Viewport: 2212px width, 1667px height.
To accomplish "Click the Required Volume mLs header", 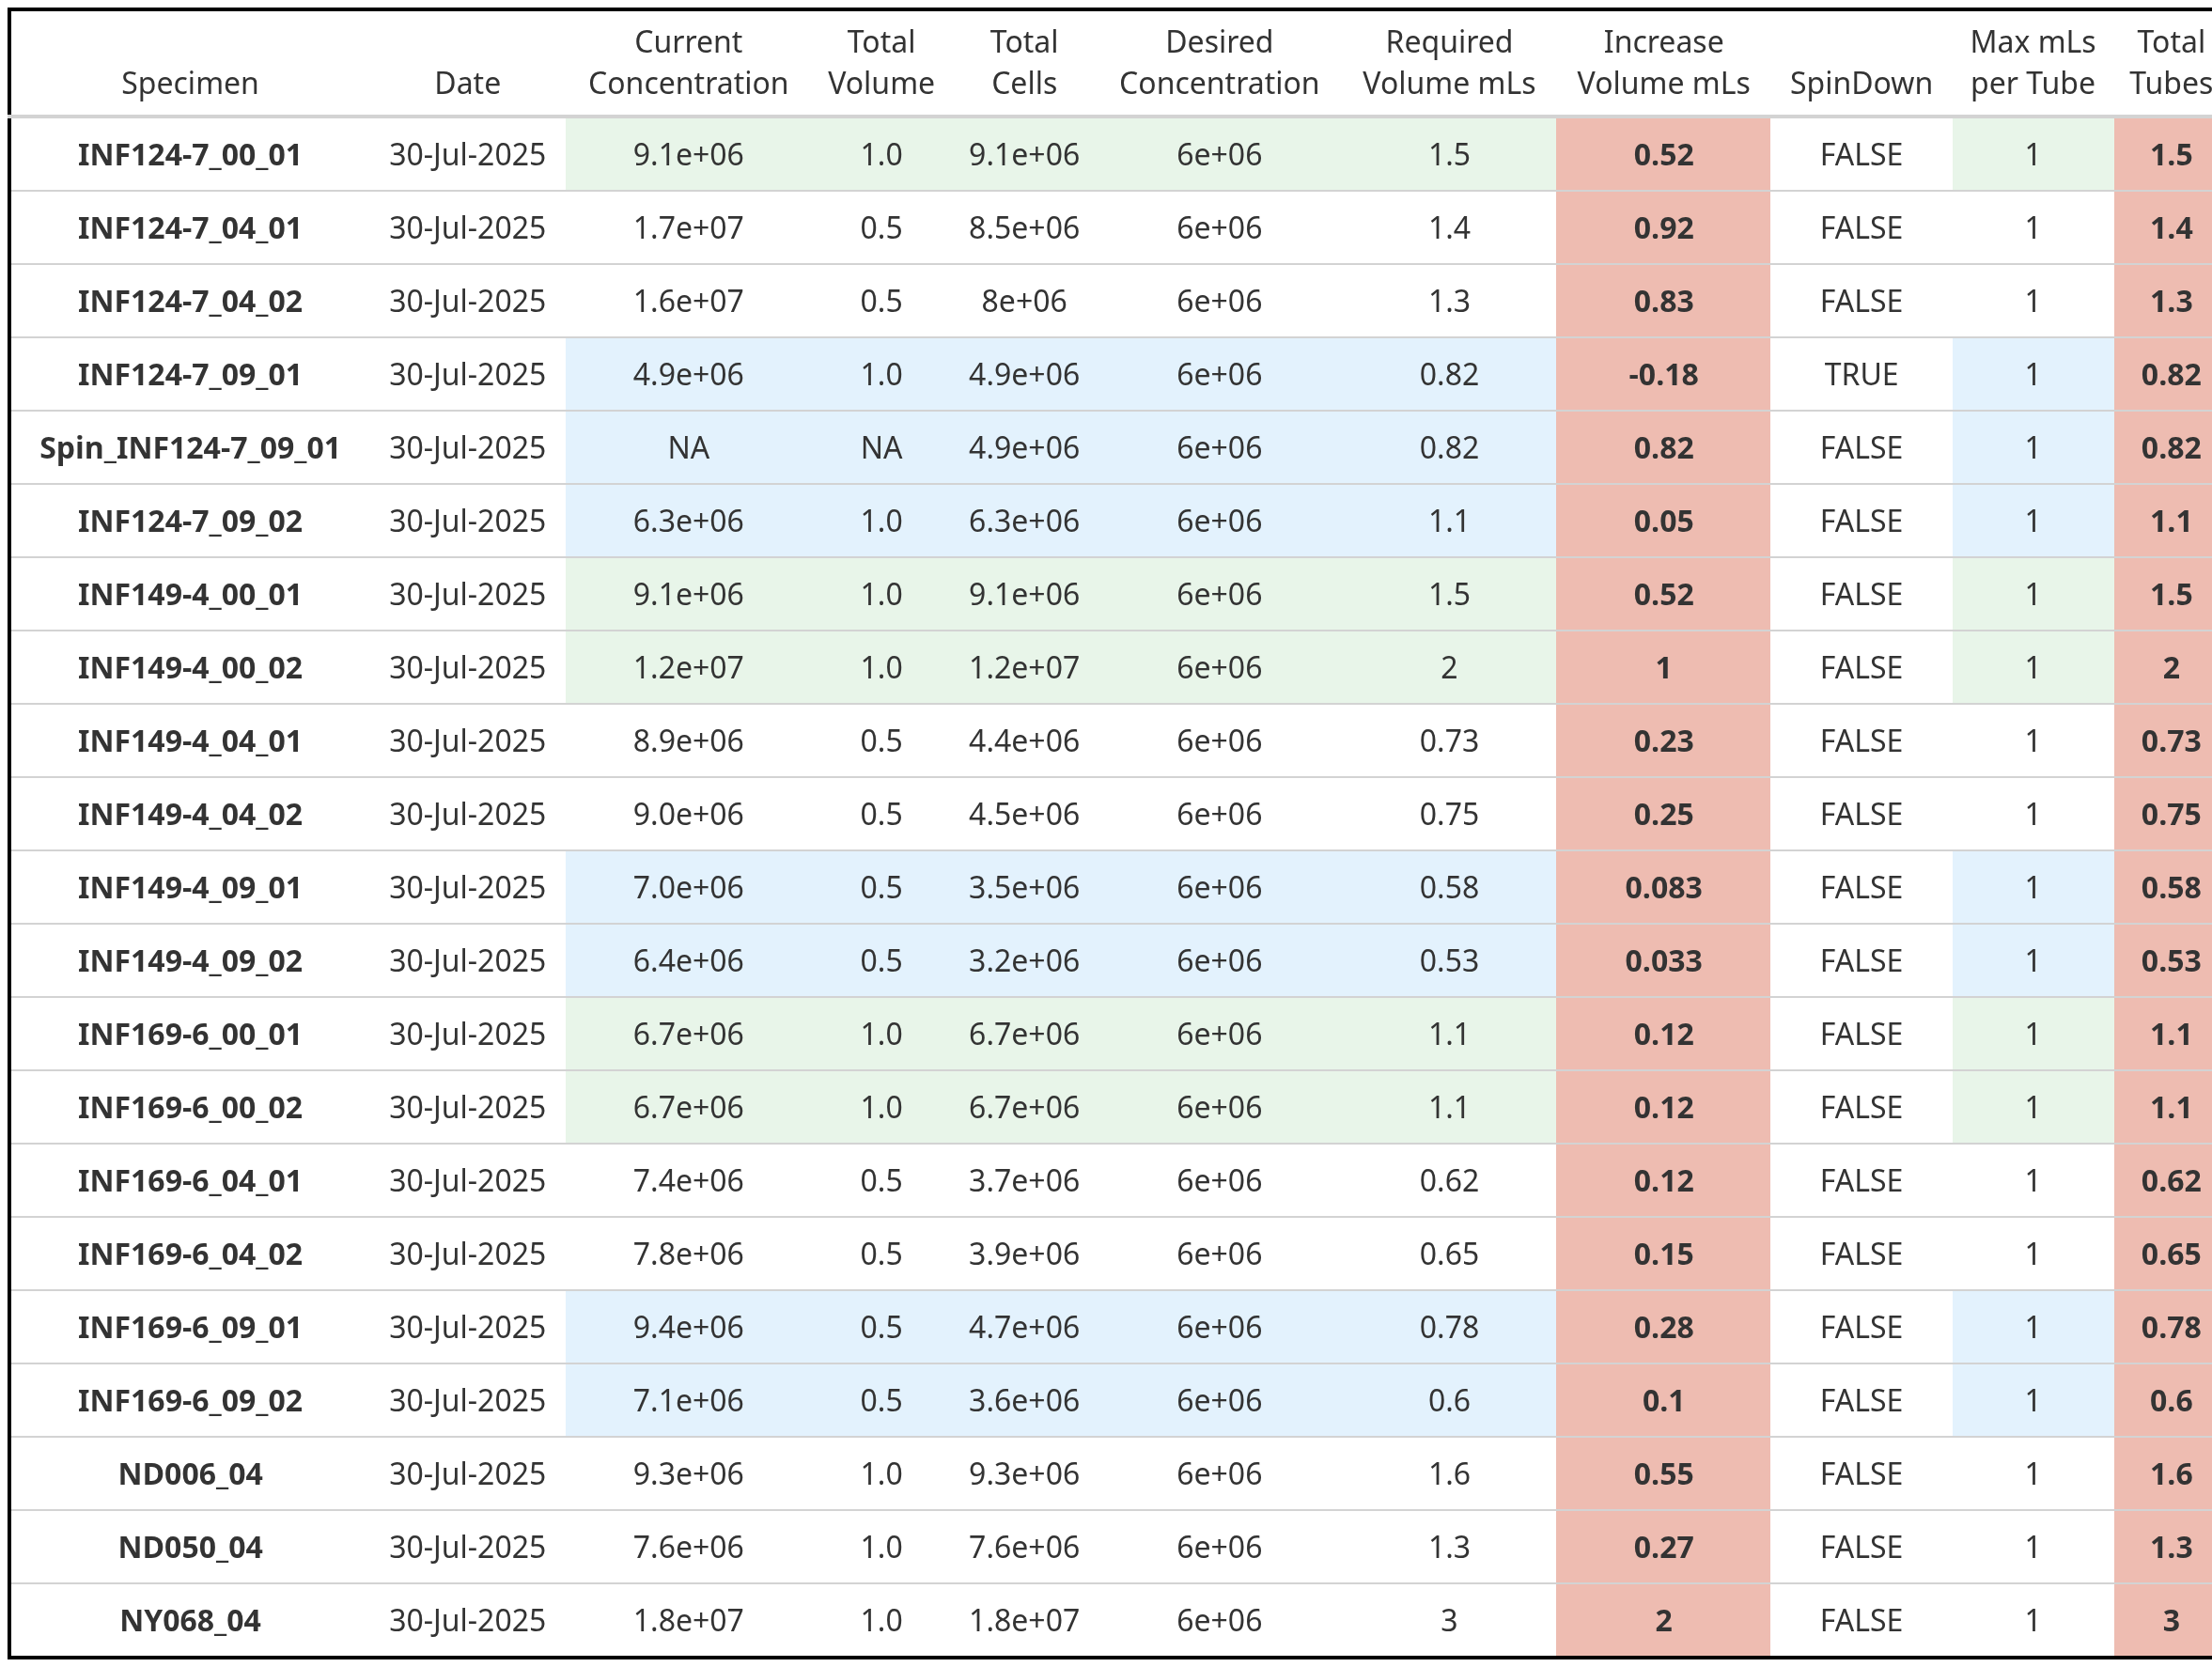I will click(x=1448, y=62).
